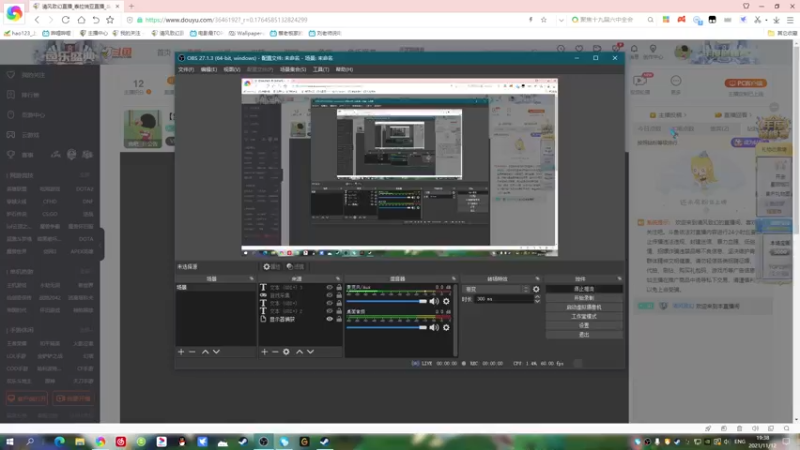Open settings gear of the first mixer channel

[x=446, y=301]
